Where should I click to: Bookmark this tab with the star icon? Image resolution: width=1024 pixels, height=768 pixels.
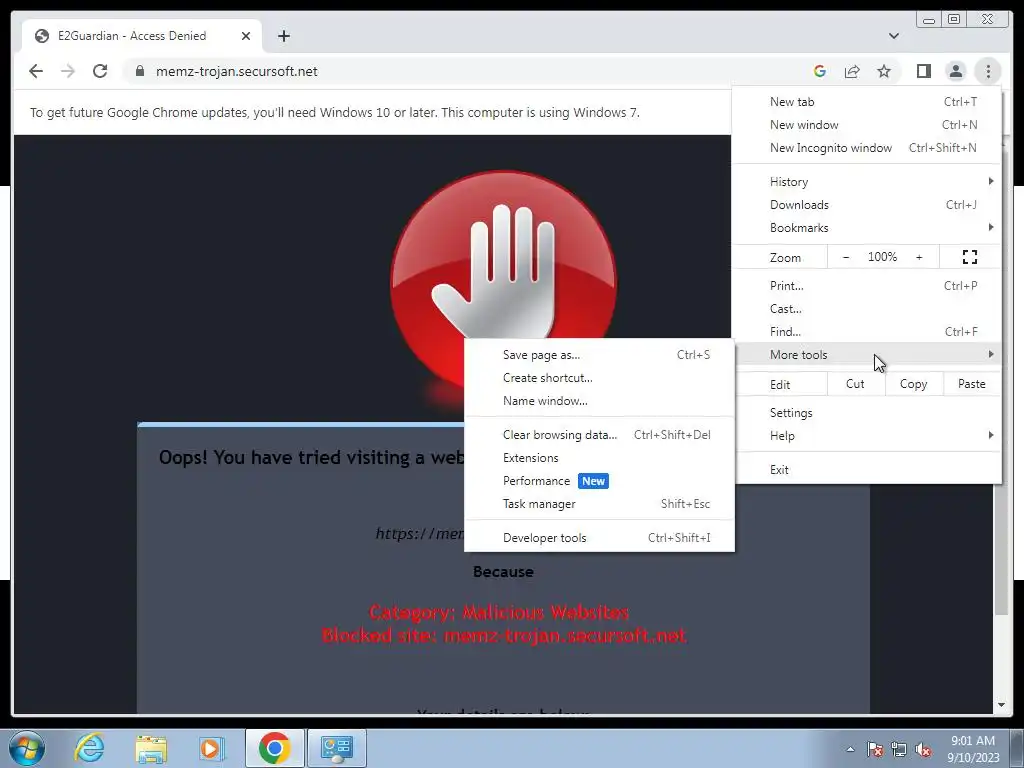tap(884, 71)
